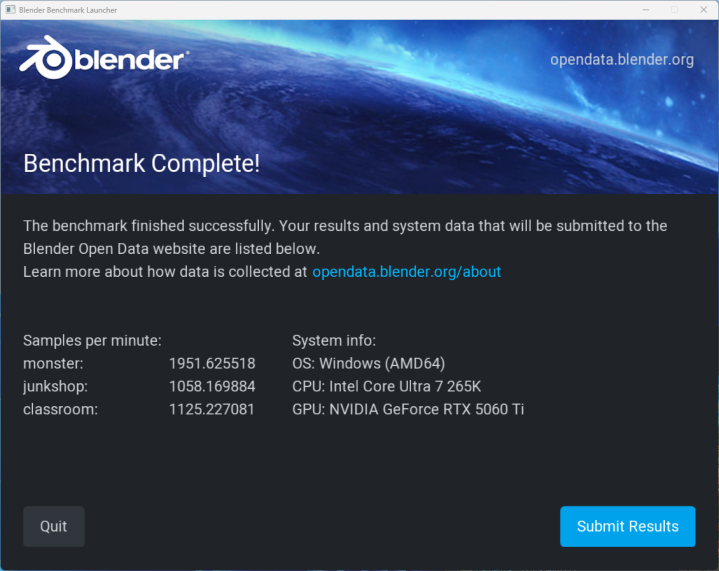The width and height of the screenshot is (719, 571).
Task: Open the opendata.blender.org/about link
Action: (406, 272)
